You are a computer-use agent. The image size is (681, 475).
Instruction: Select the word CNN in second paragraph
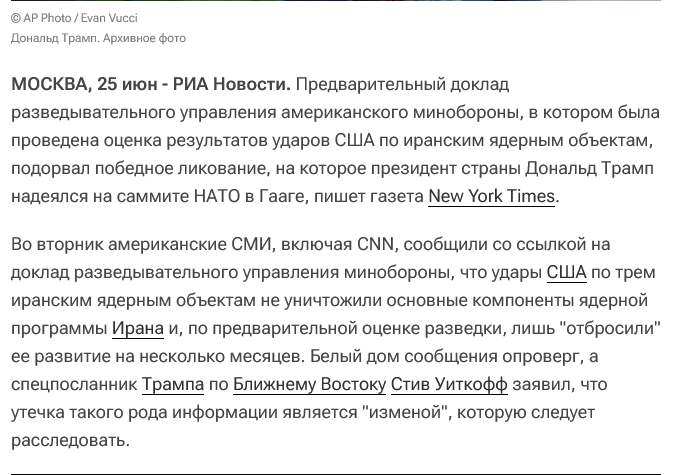[x=375, y=244]
